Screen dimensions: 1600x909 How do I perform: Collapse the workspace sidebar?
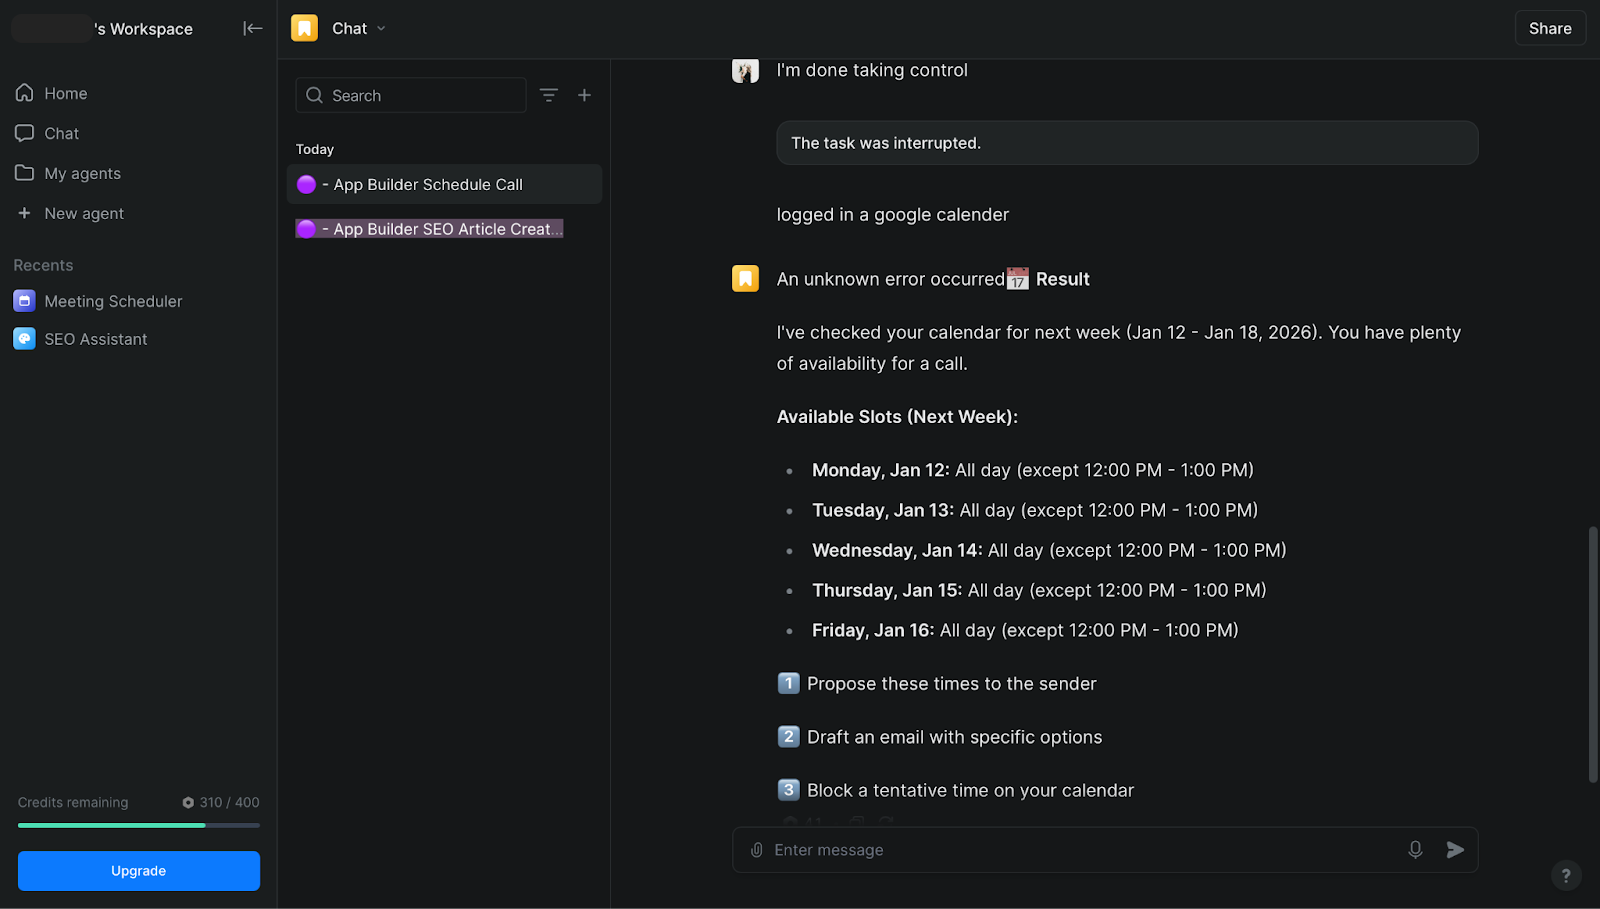tap(252, 28)
